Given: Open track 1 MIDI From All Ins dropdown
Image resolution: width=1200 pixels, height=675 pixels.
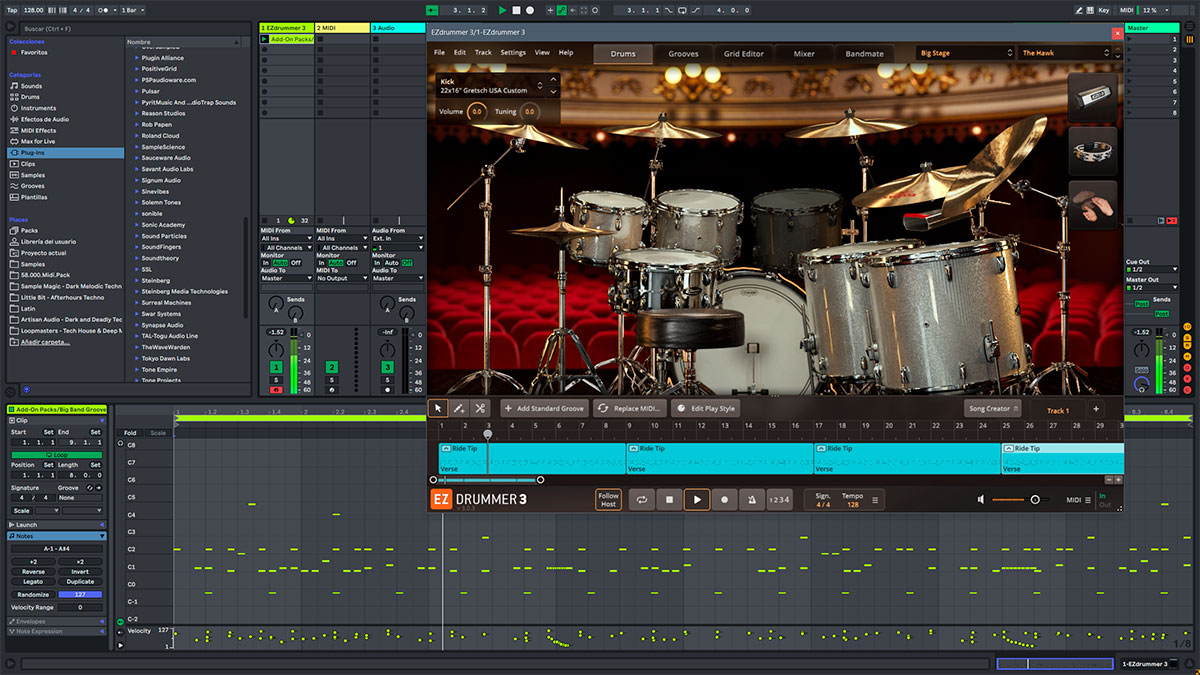Looking at the screenshot, I should tap(286, 239).
